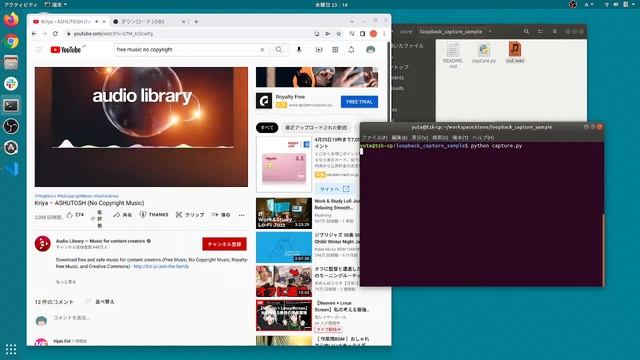Open terminal 検索 menu

coord(440,138)
